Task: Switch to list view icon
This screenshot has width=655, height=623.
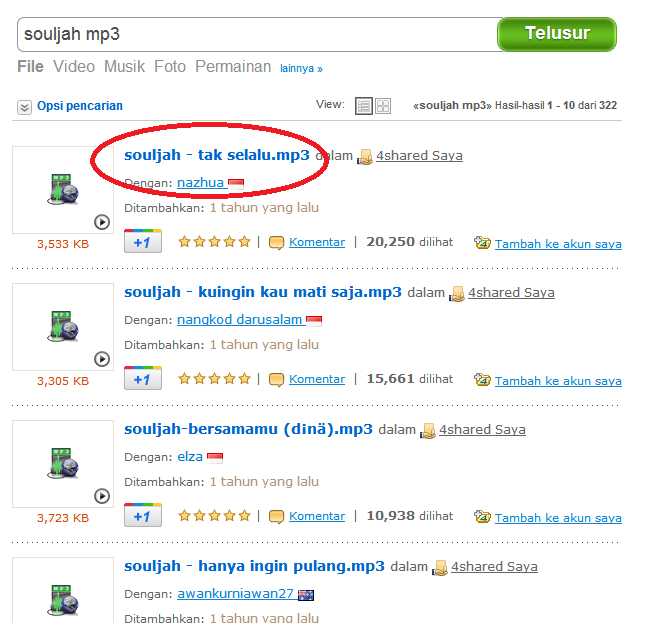Action: [364, 106]
